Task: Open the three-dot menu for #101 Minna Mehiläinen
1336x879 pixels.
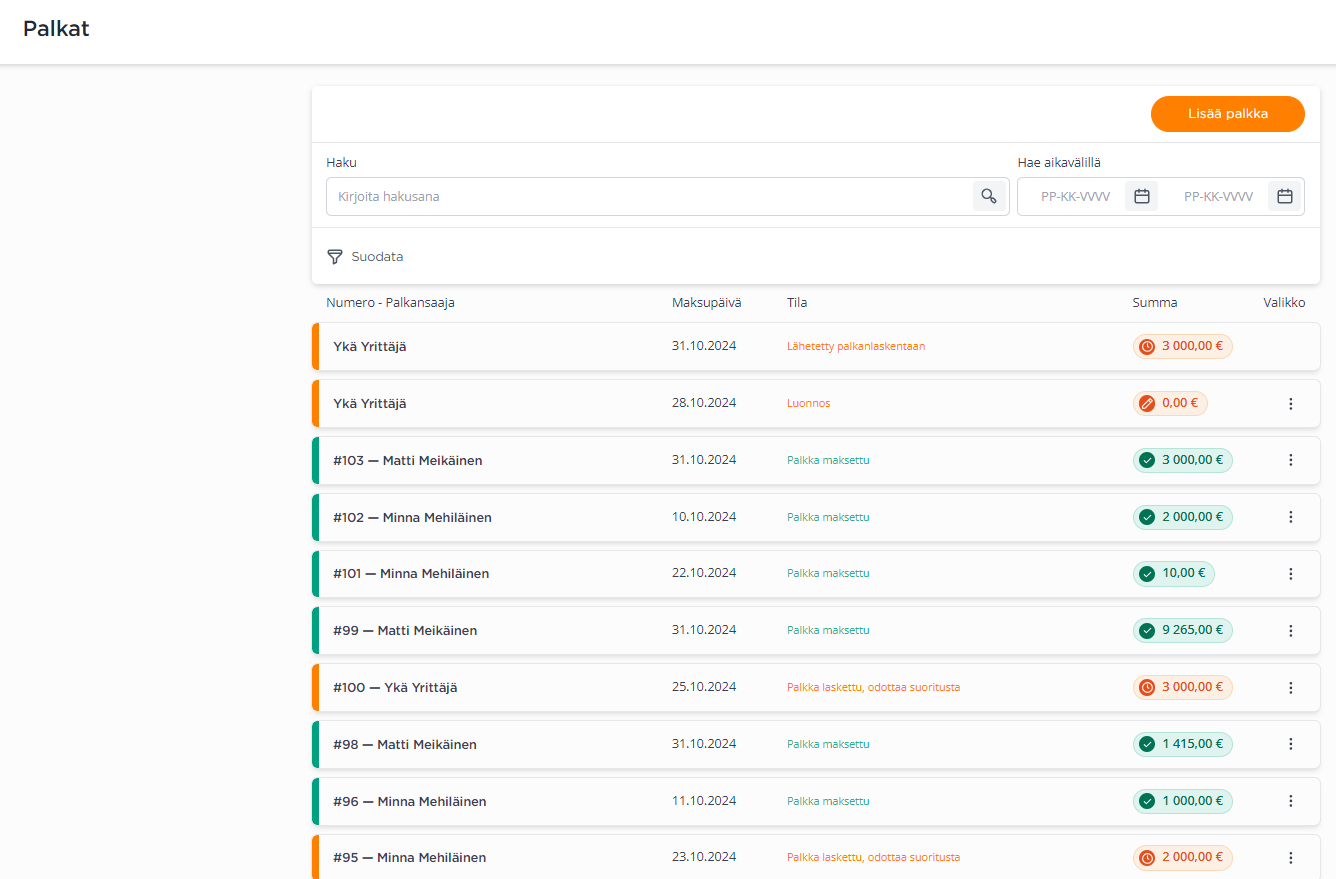Action: coord(1290,574)
